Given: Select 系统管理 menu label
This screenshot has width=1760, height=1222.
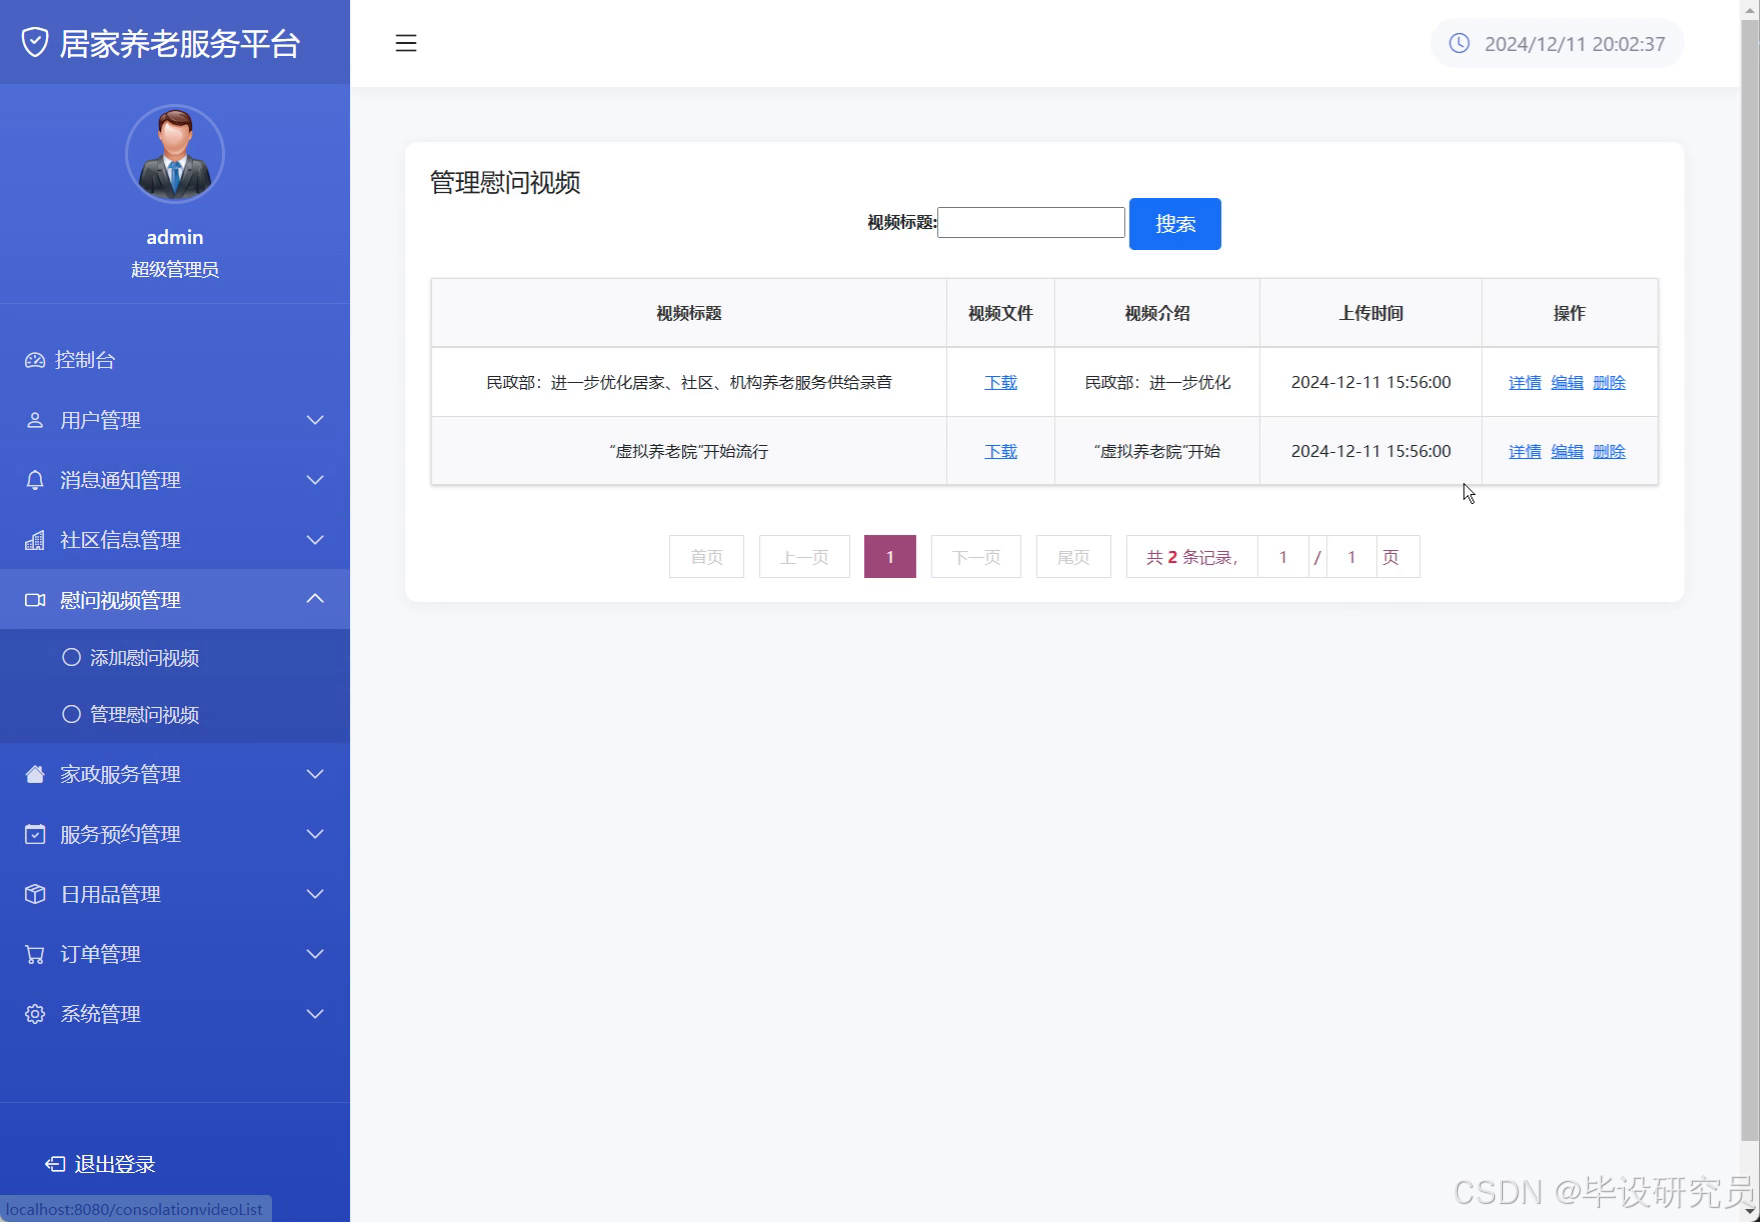Looking at the screenshot, I should [100, 1014].
